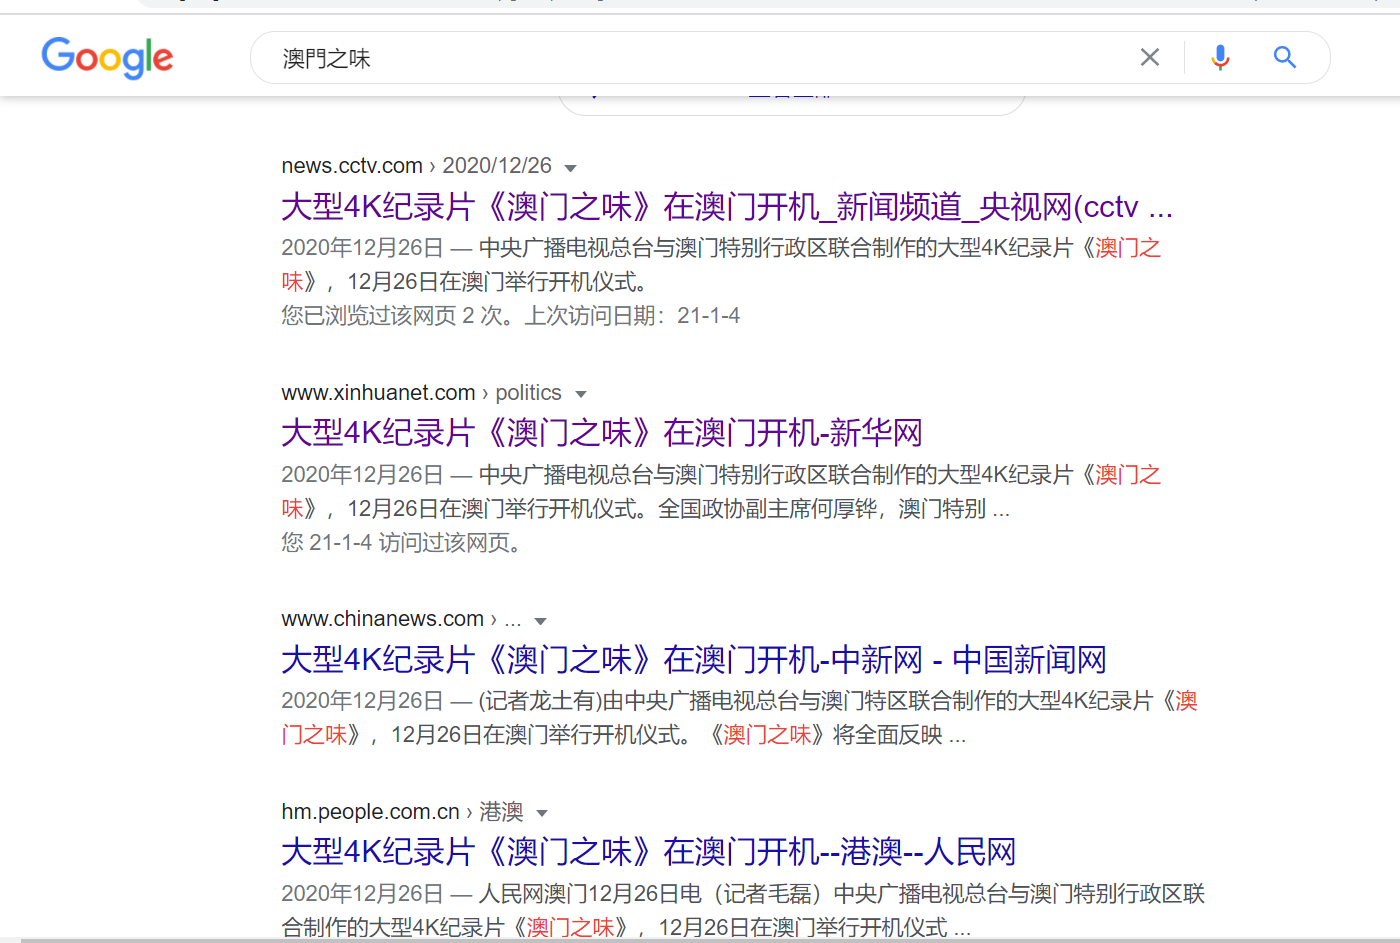The width and height of the screenshot is (1400, 943).
Task: Open the dropdown arrow next to www.xinhuanet.com
Action: click(581, 395)
